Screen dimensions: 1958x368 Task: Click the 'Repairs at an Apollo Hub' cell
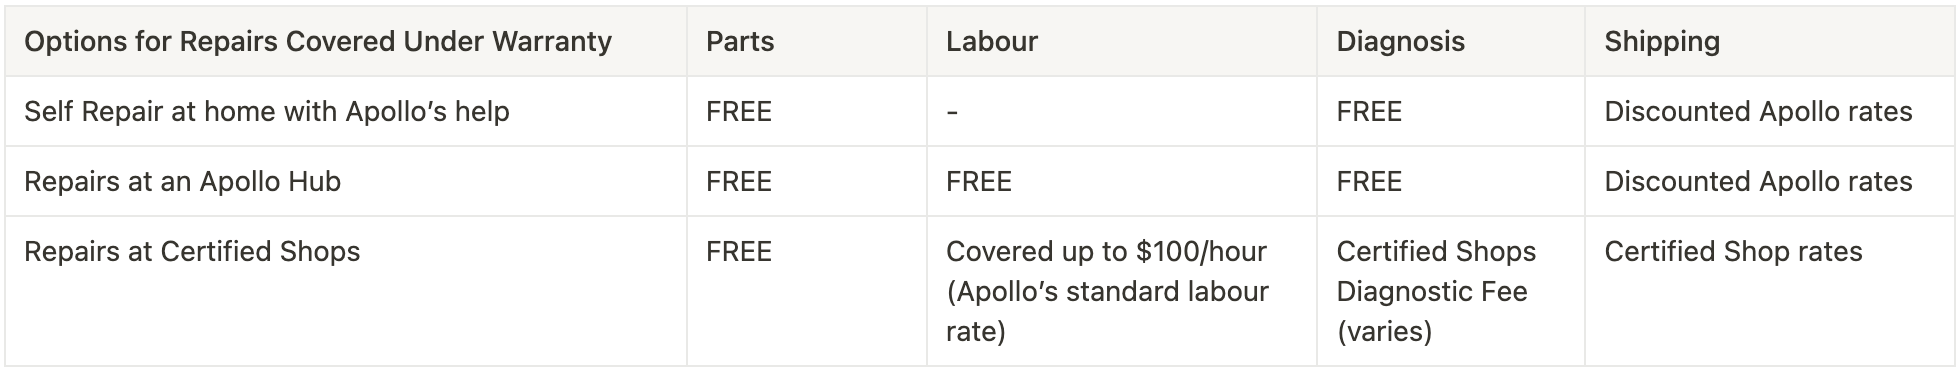click(x=183, y=181)
